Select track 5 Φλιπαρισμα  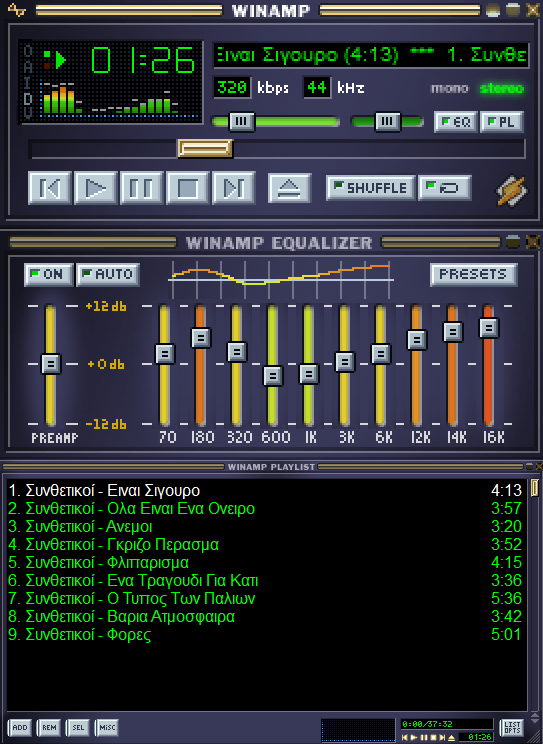pyautogui.click(x=264, y=562)
